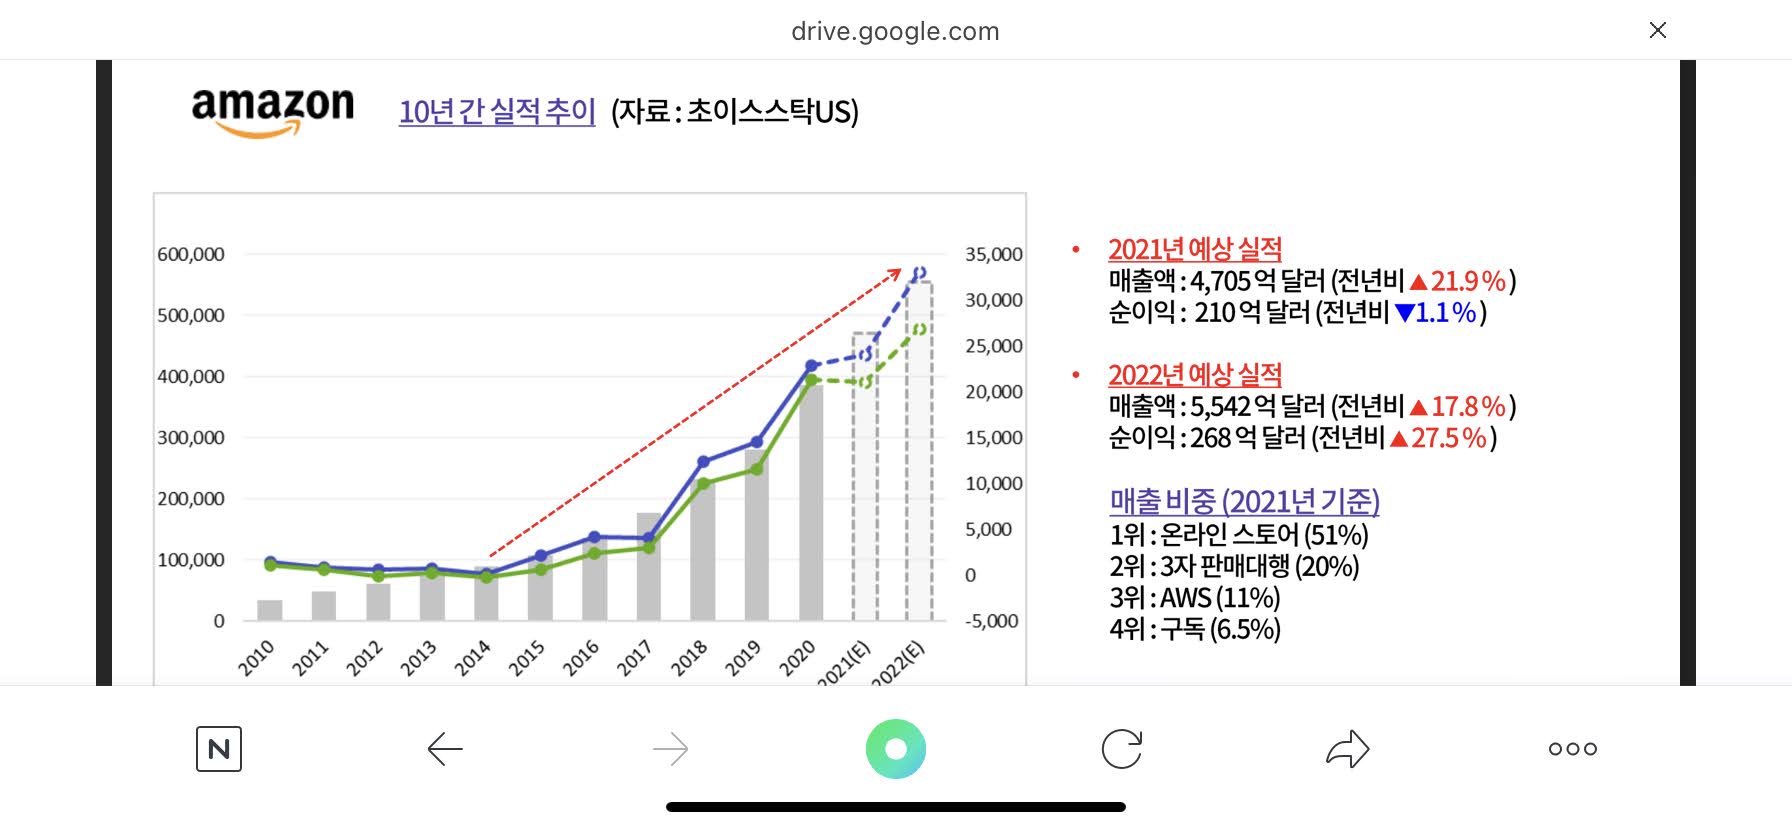This screenshot has width=1792, height=828.
Task: Tap the -5,000 right axis label
Action: 992,621
